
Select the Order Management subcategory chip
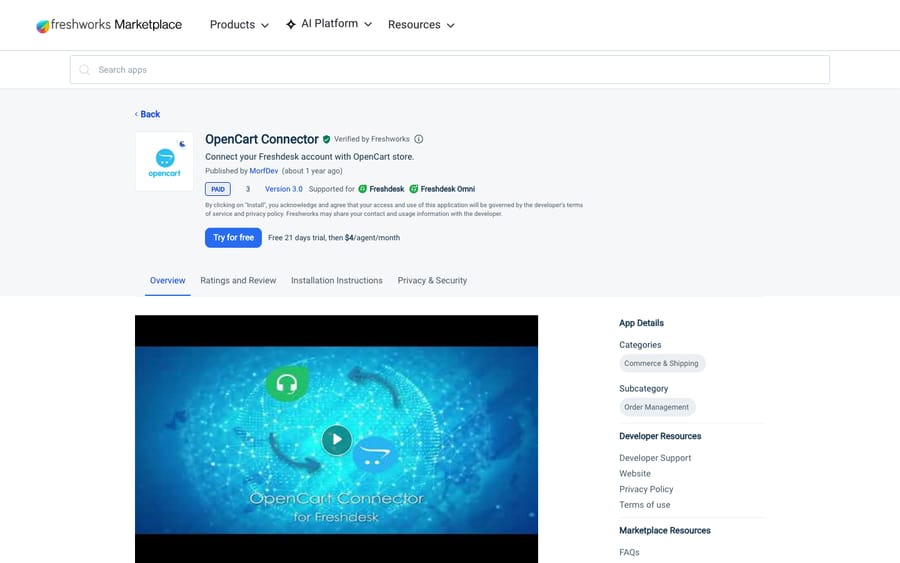[x=657, y=407]
